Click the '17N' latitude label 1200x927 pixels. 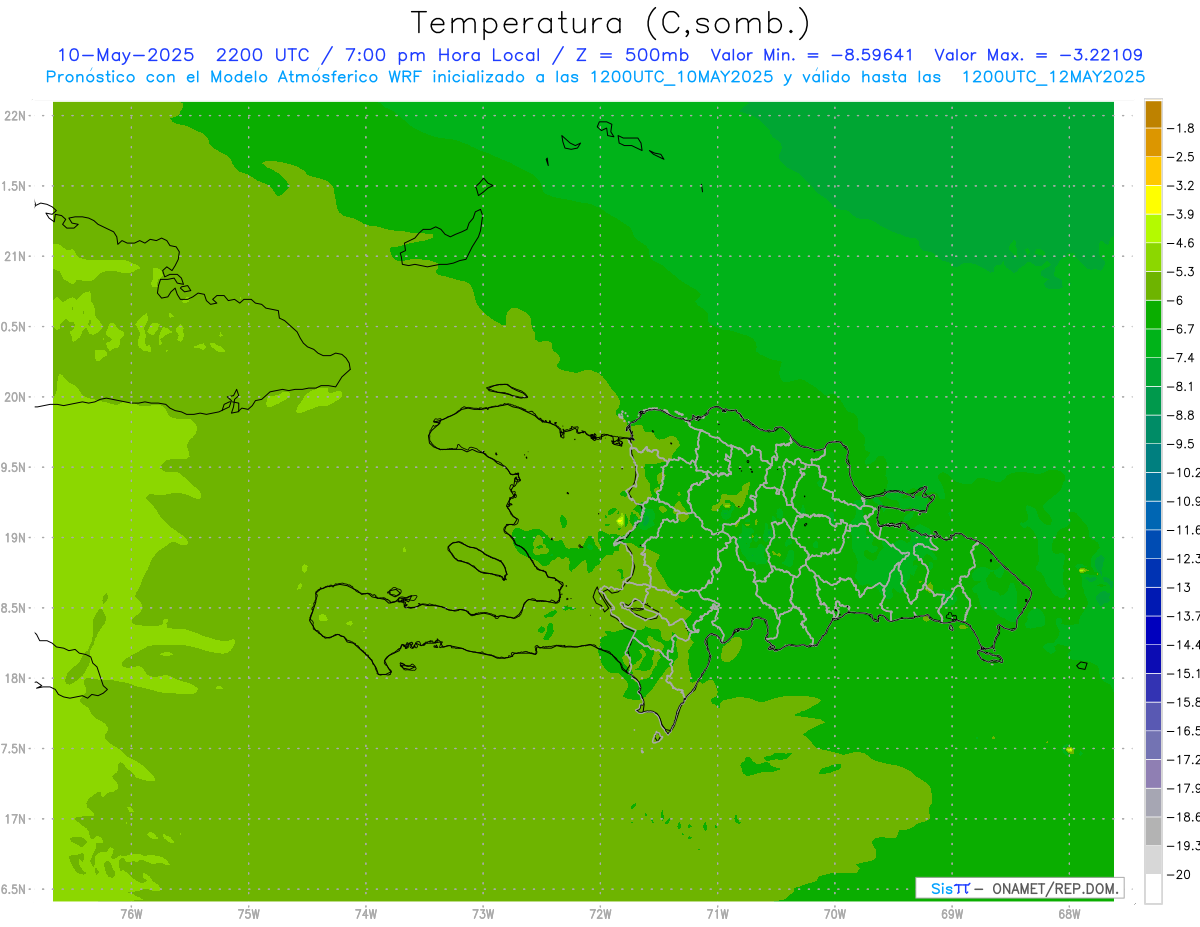point(15,819)
